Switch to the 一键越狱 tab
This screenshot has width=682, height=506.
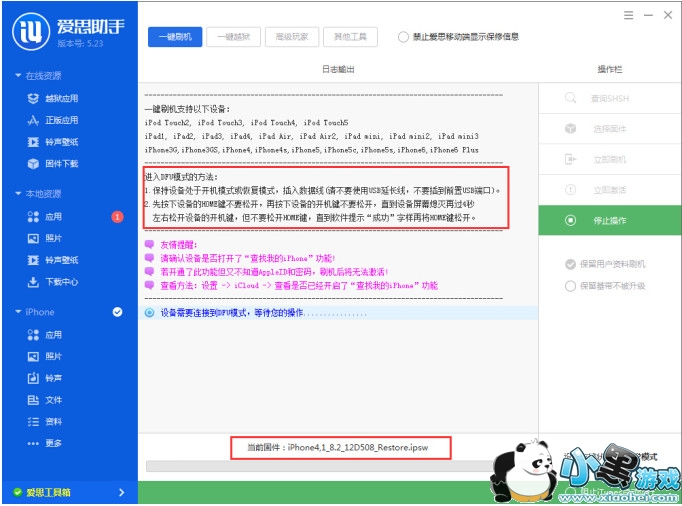click(x=234, y=37)
